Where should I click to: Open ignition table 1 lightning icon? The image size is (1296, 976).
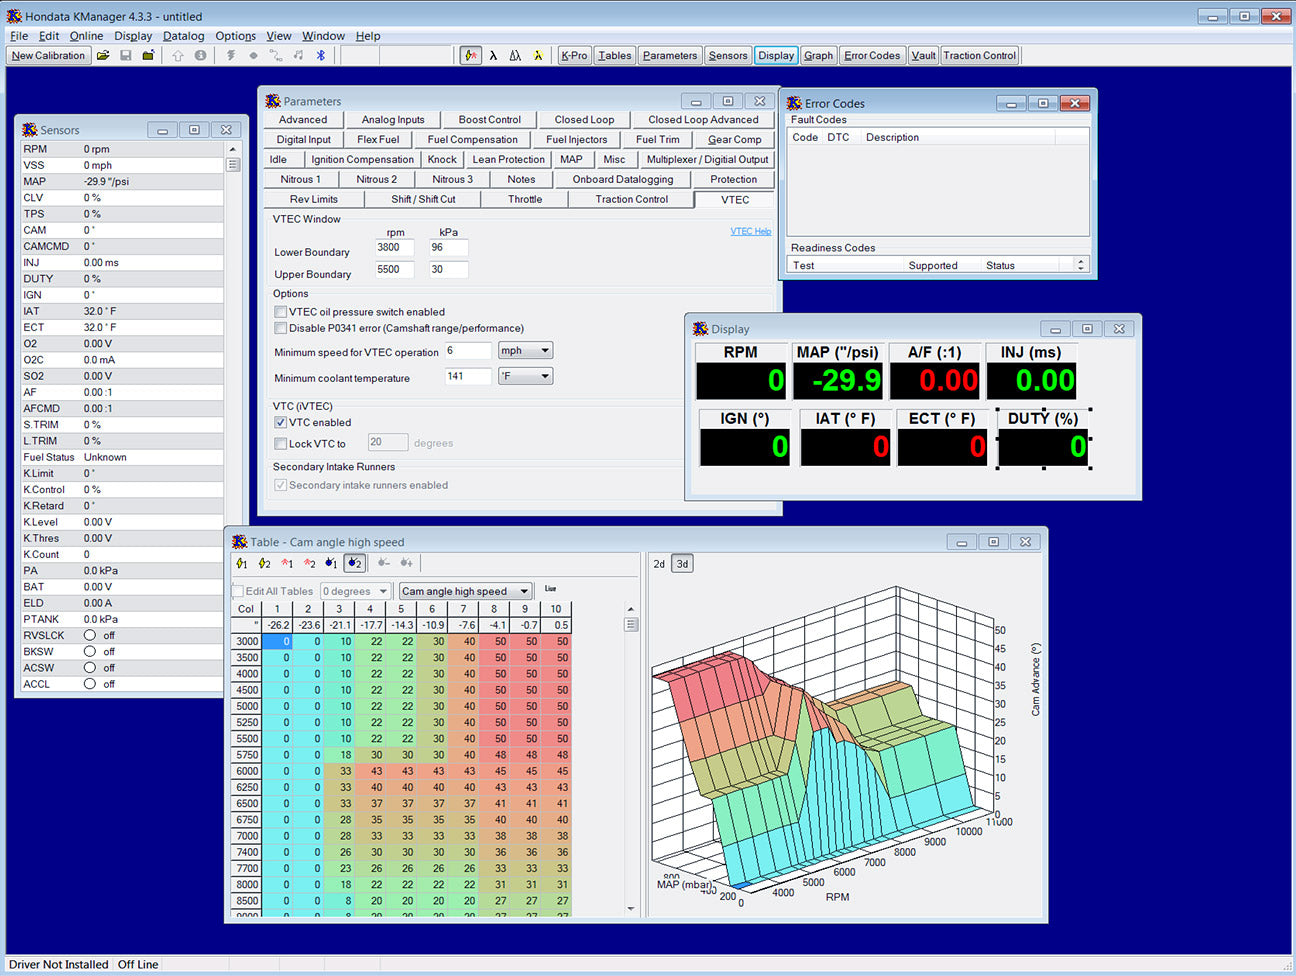pyautogui.click(x=242, y=564)
